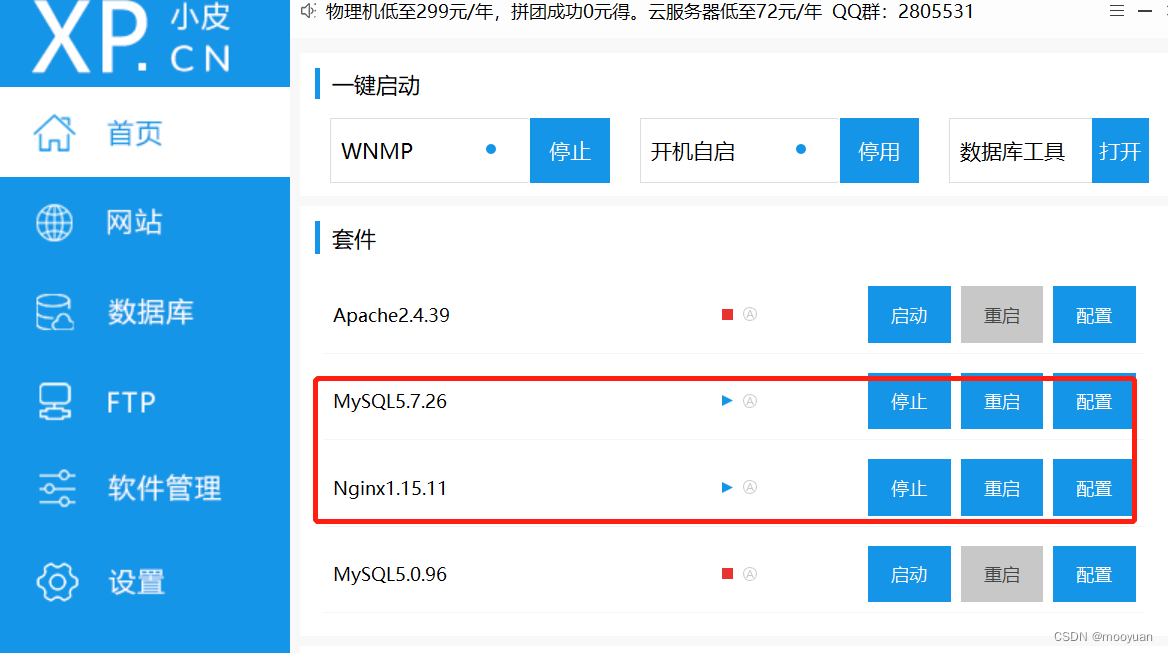This screenshot has width=1168, height=653.
Task: Click the 停用 button for 开机自启
Action: [x=879, y=150]
